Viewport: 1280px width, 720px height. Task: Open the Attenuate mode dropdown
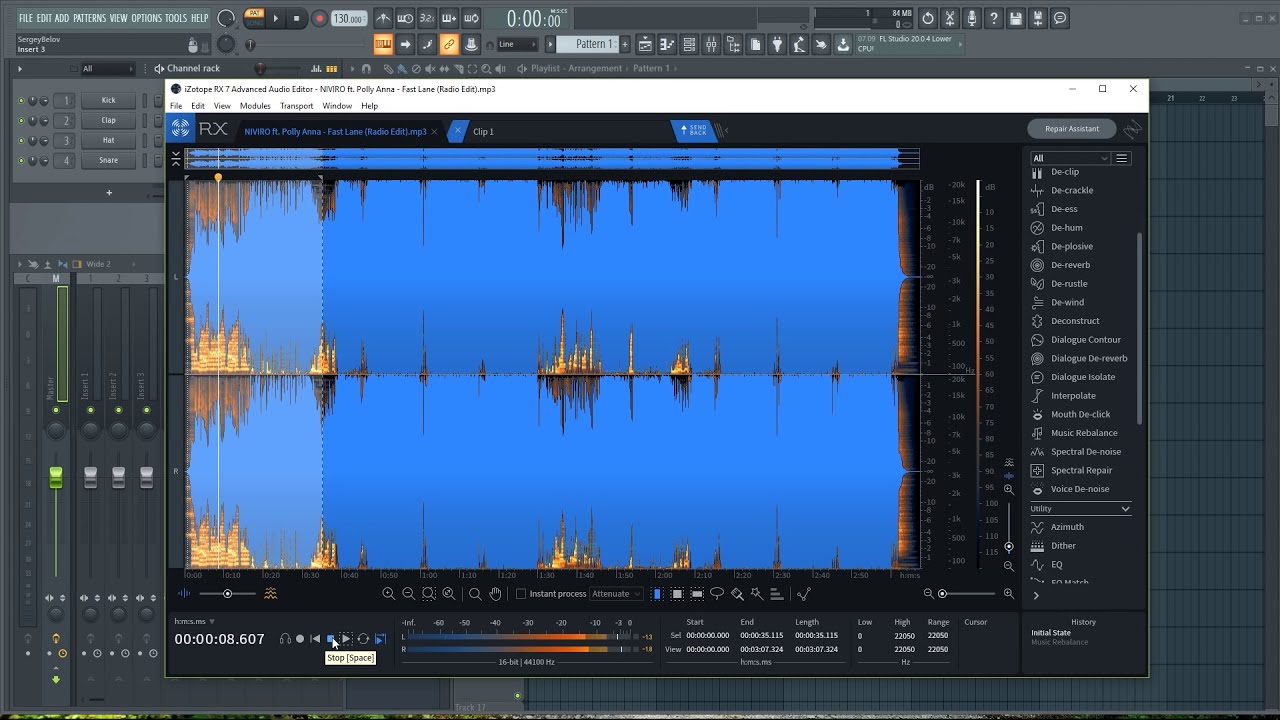(x=615, y=594)
